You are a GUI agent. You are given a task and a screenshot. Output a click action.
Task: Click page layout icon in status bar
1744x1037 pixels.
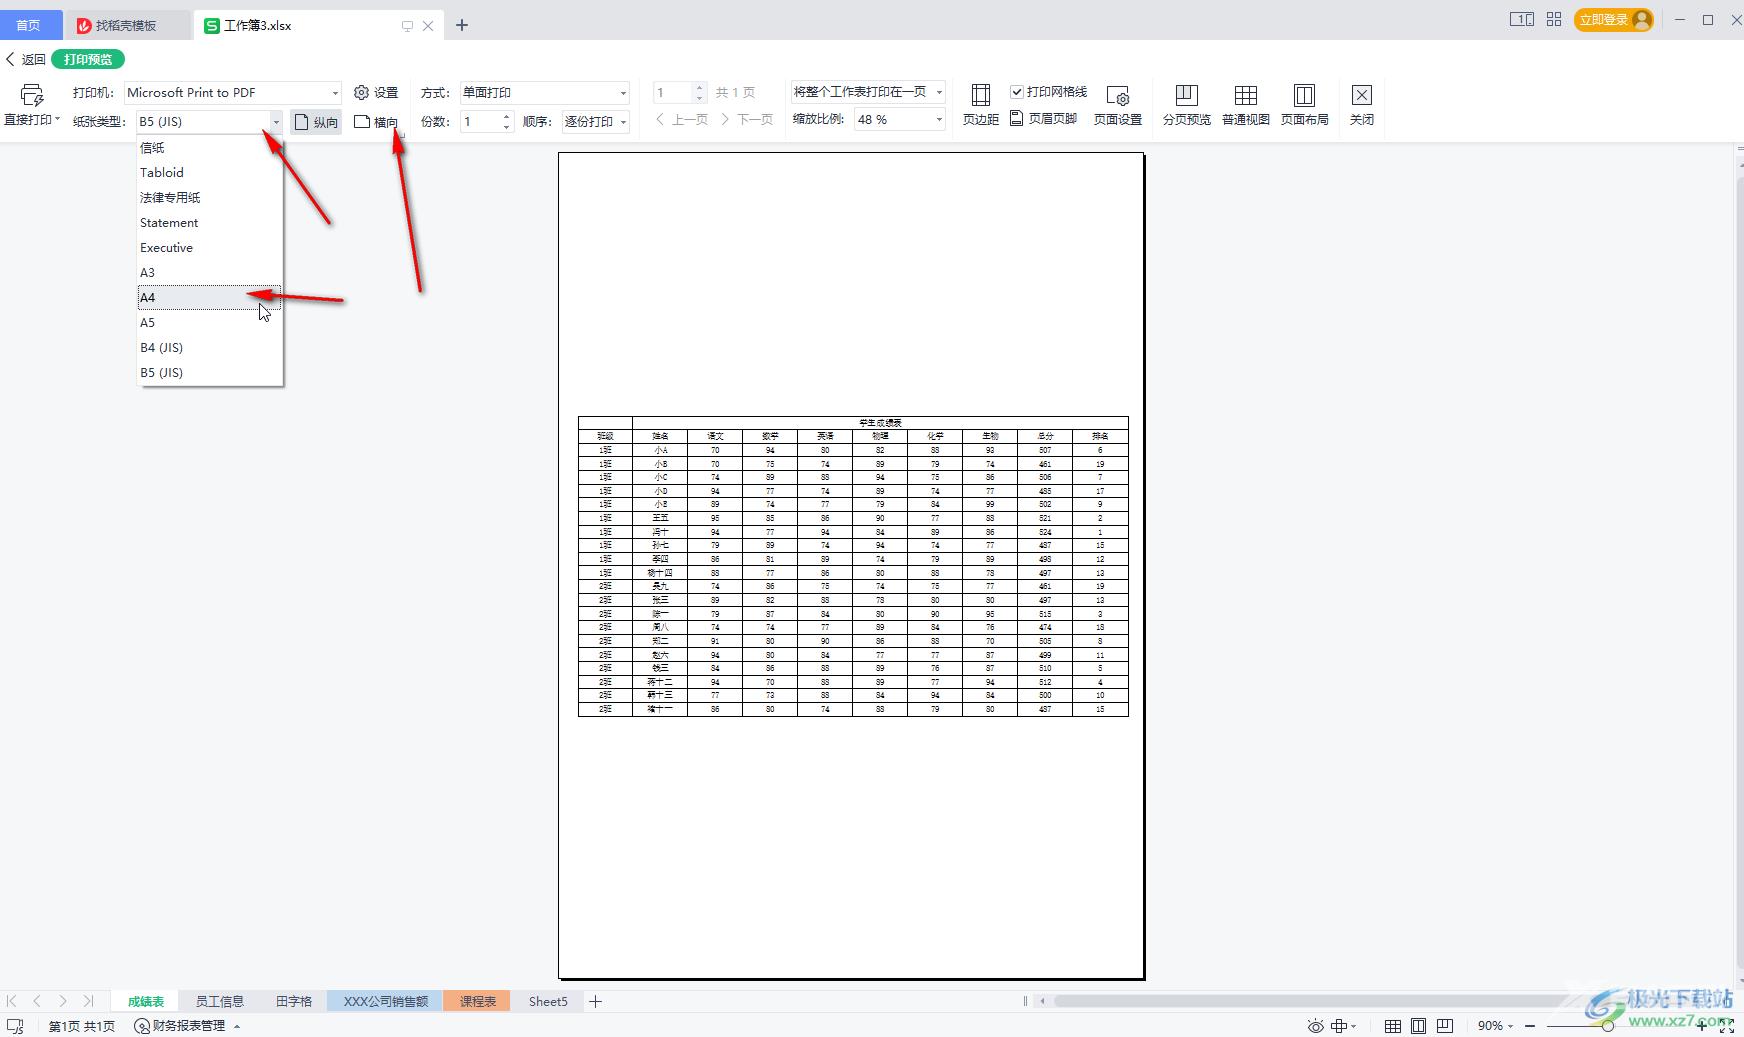[x=1418, y=1026]
